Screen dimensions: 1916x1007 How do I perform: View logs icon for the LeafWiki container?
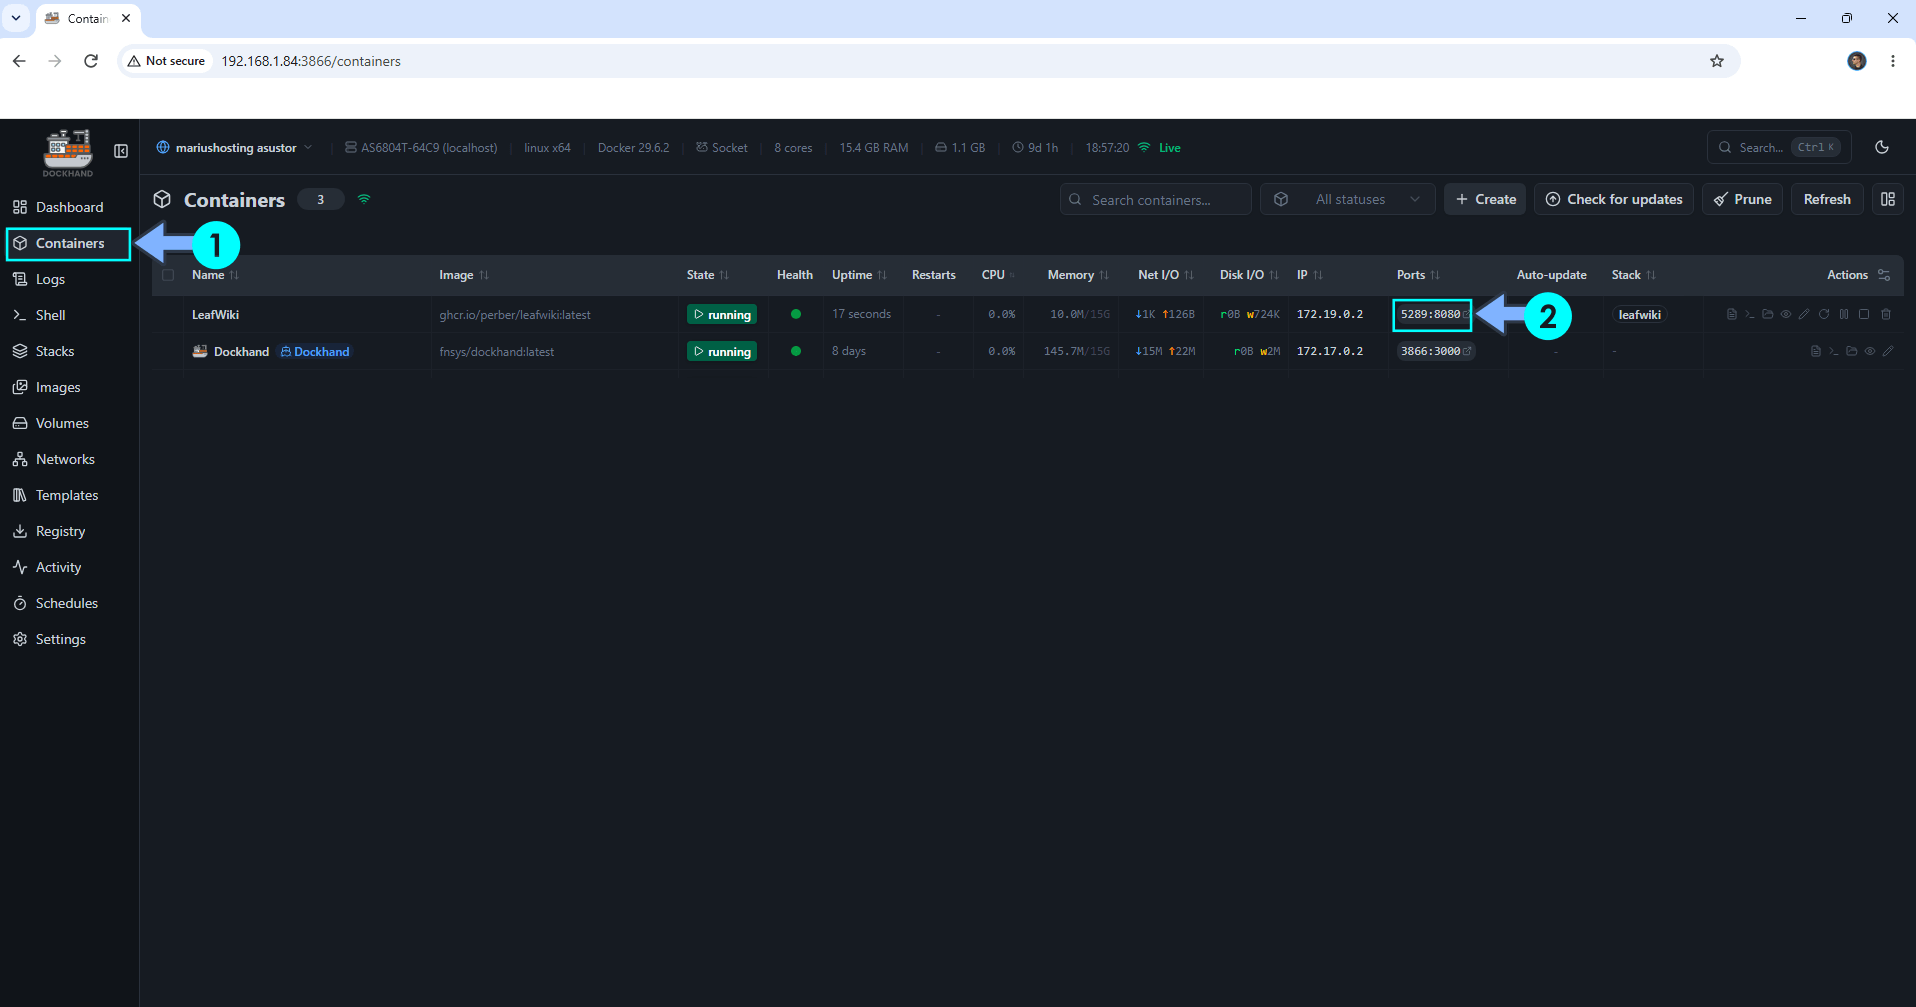tap(1732, 314)
